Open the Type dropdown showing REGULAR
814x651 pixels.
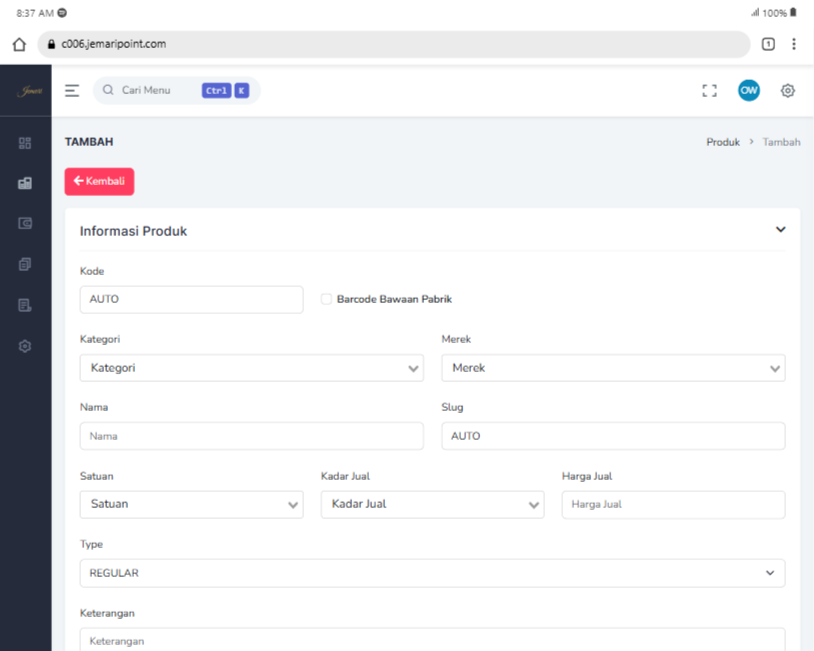(x=432, y=573)
